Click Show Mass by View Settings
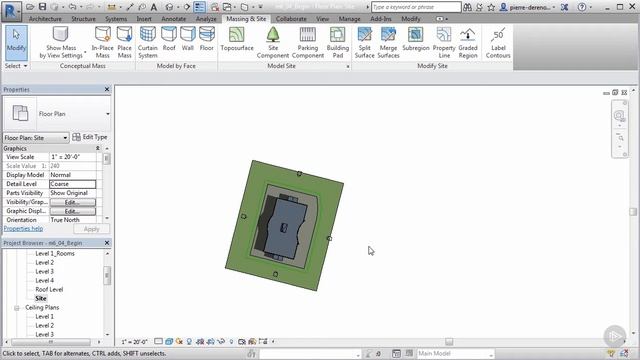The image size is (640, 360). click(x=61, y=43)
